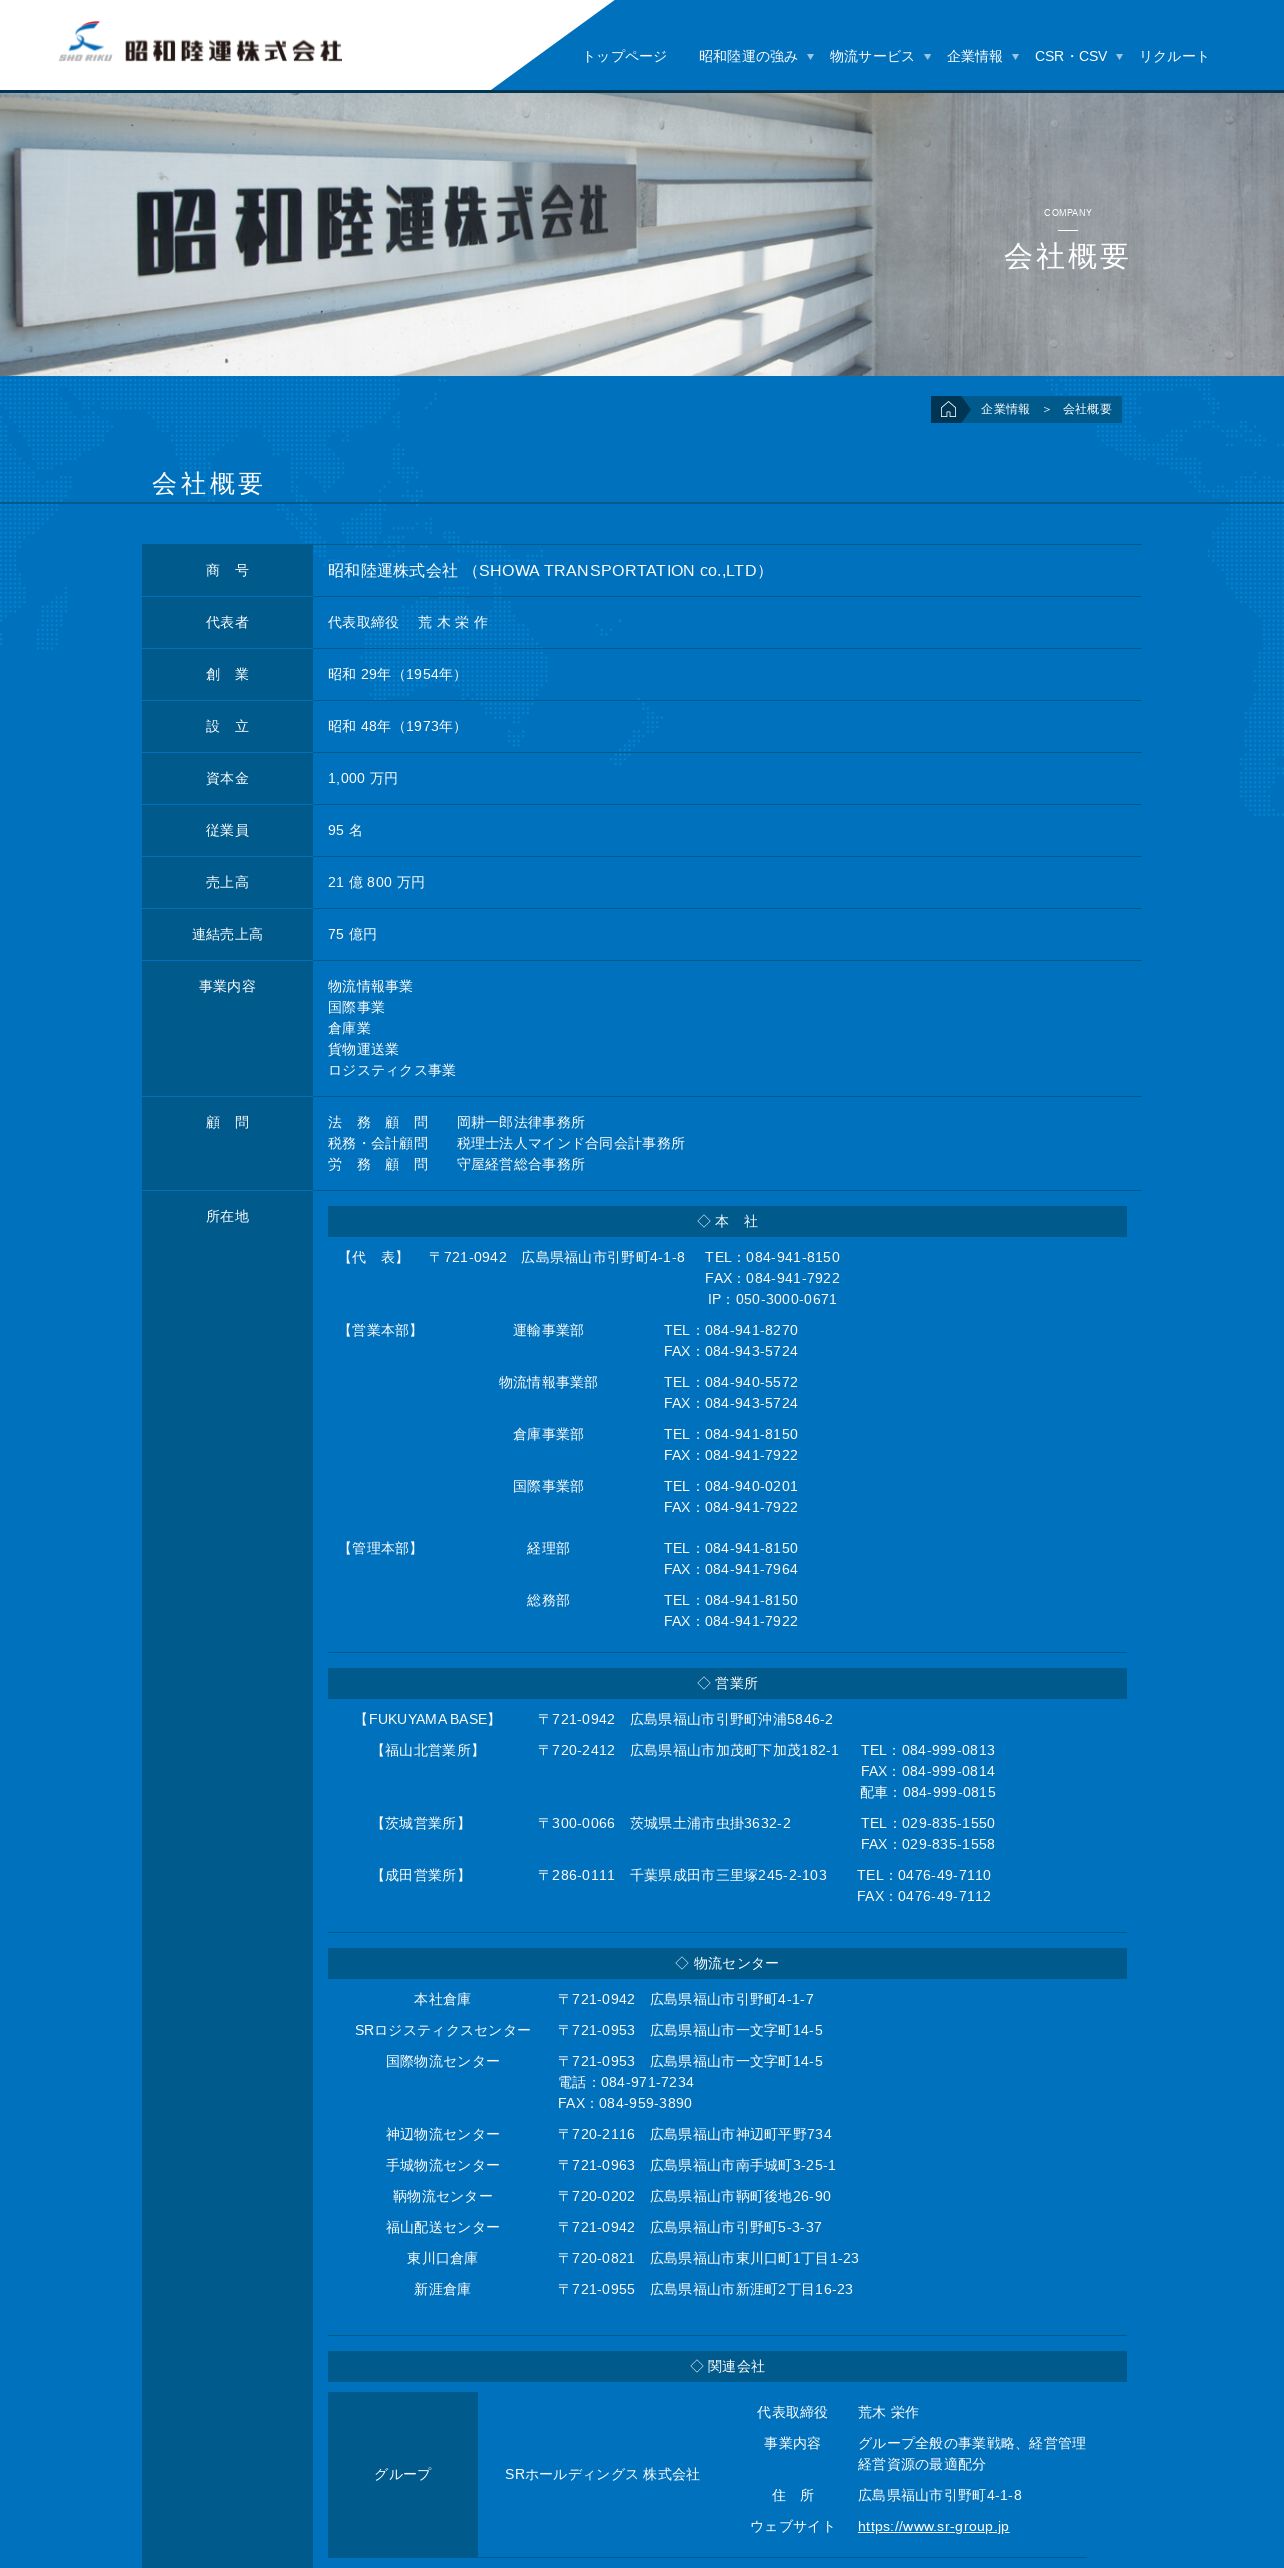Open the トップページ menu item
This screenshot has height=2568, width=1284.
pyautogui.click(x=625, y=56)
